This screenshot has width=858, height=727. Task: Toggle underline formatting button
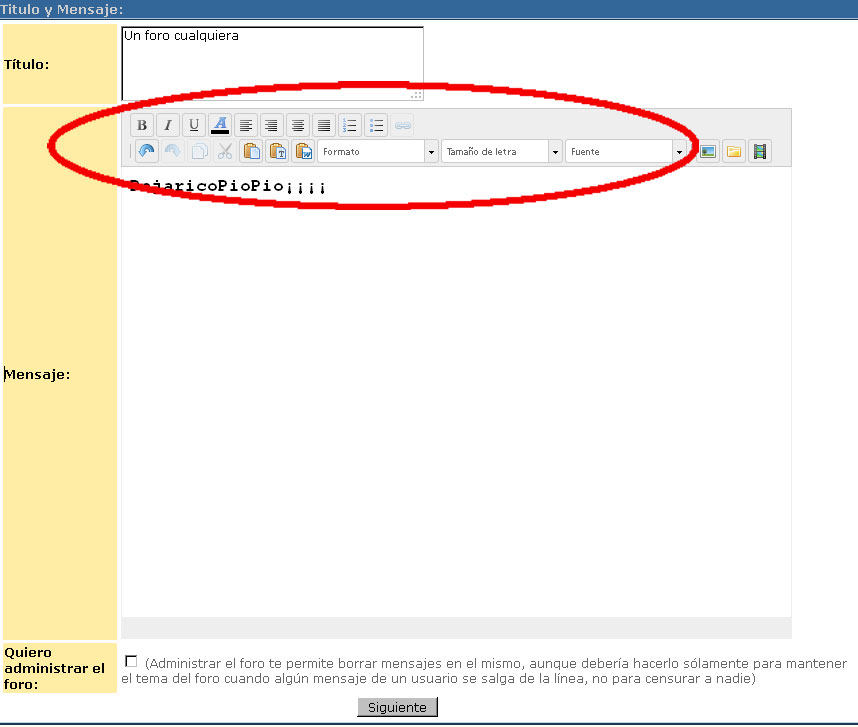[x=194, y=125]
